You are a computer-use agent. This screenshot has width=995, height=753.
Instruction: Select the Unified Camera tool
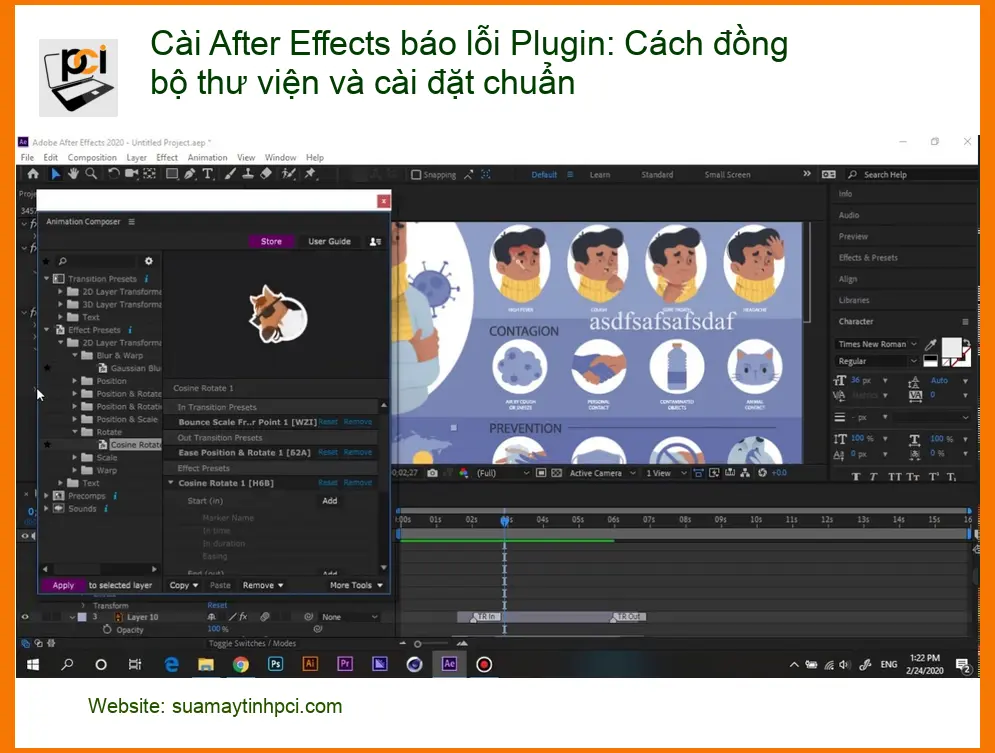point(131,174)
